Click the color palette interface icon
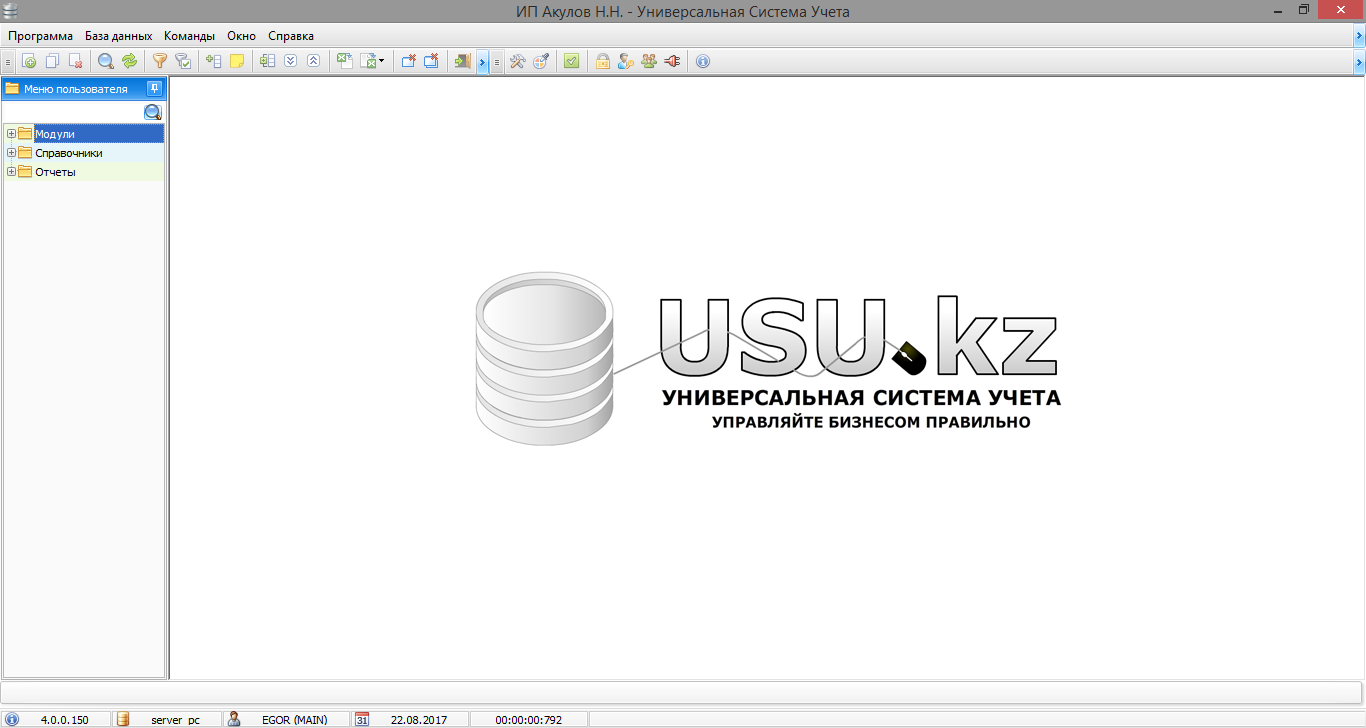 541,61
